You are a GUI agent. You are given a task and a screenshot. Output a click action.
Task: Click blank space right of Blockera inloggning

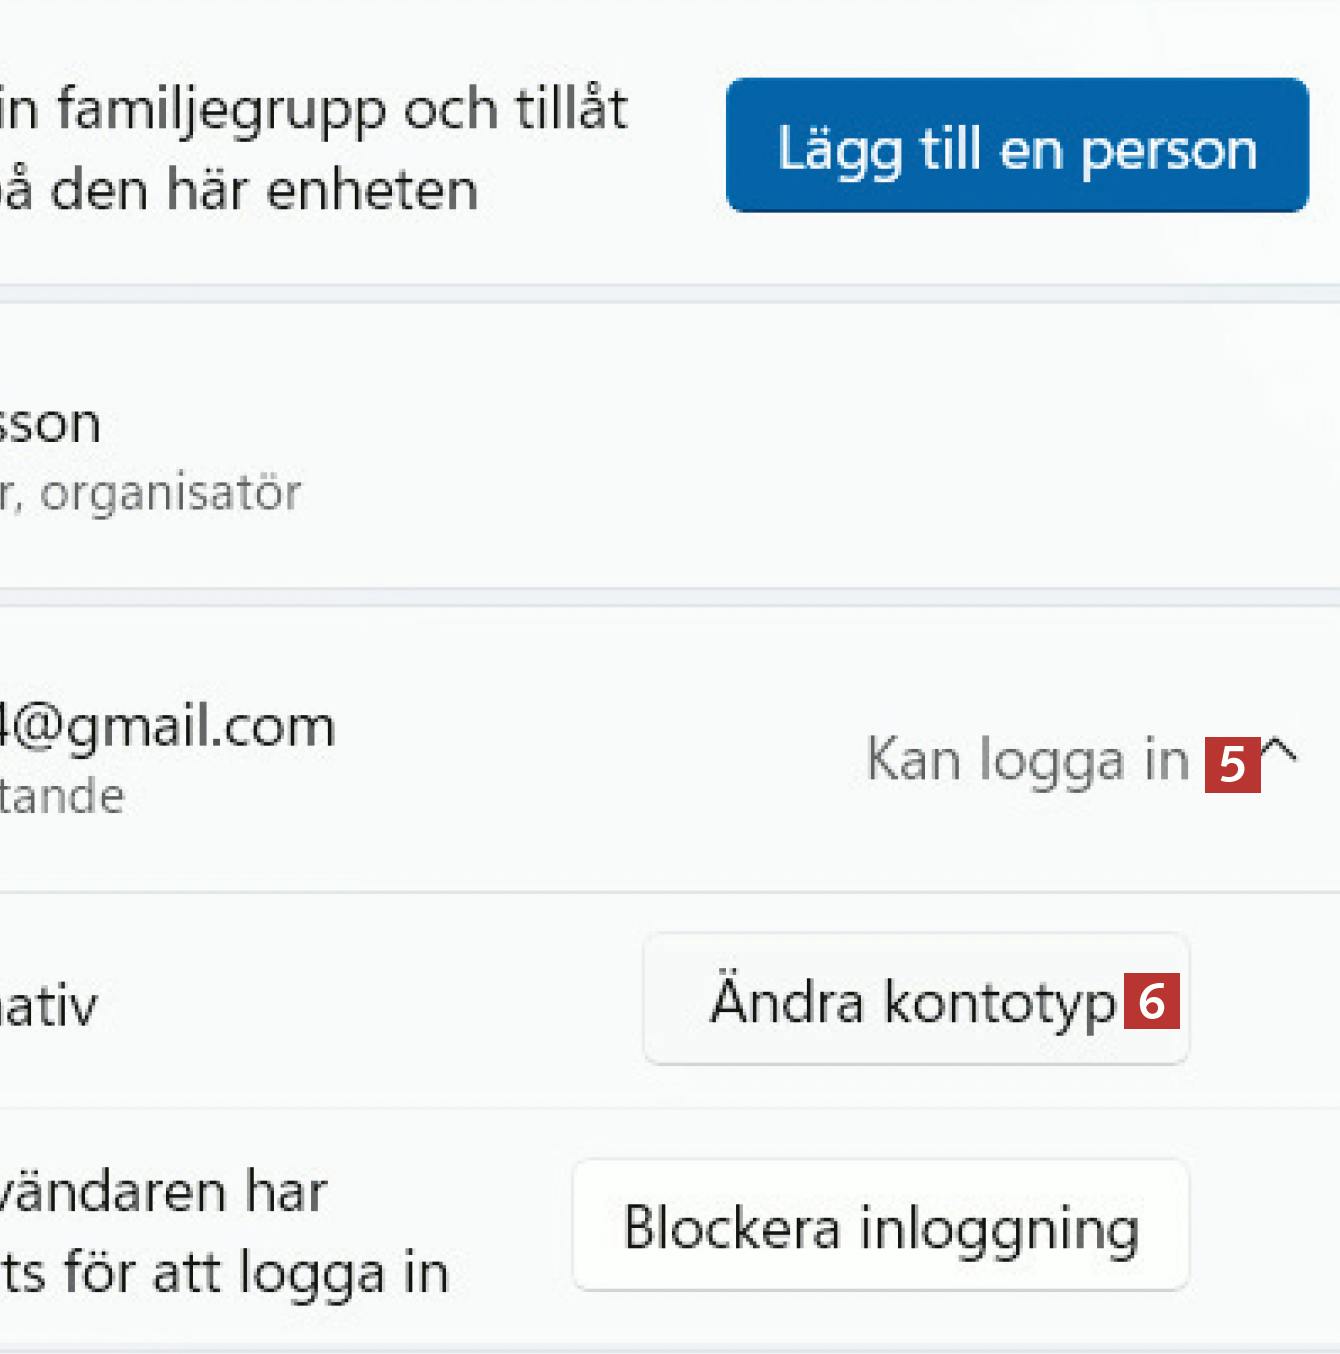click(1265, 1226)
